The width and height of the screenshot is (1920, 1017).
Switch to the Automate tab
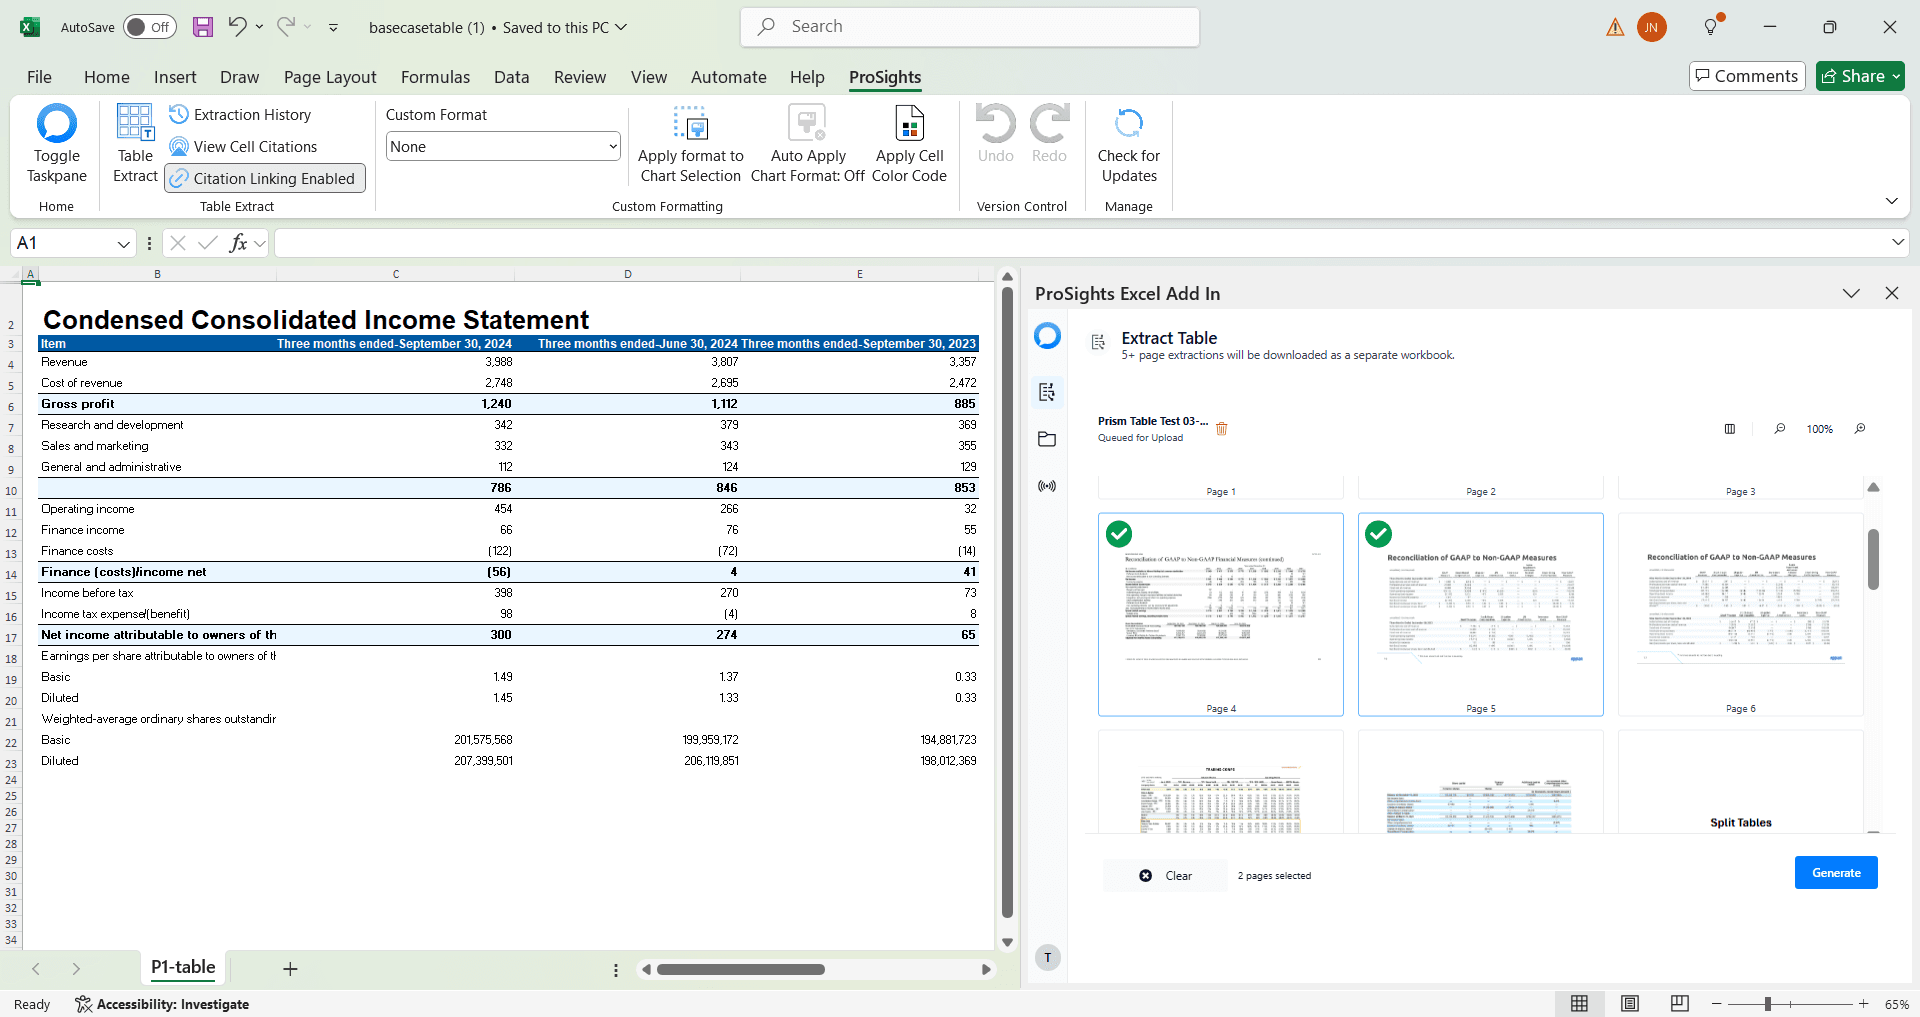coord(728,77)
